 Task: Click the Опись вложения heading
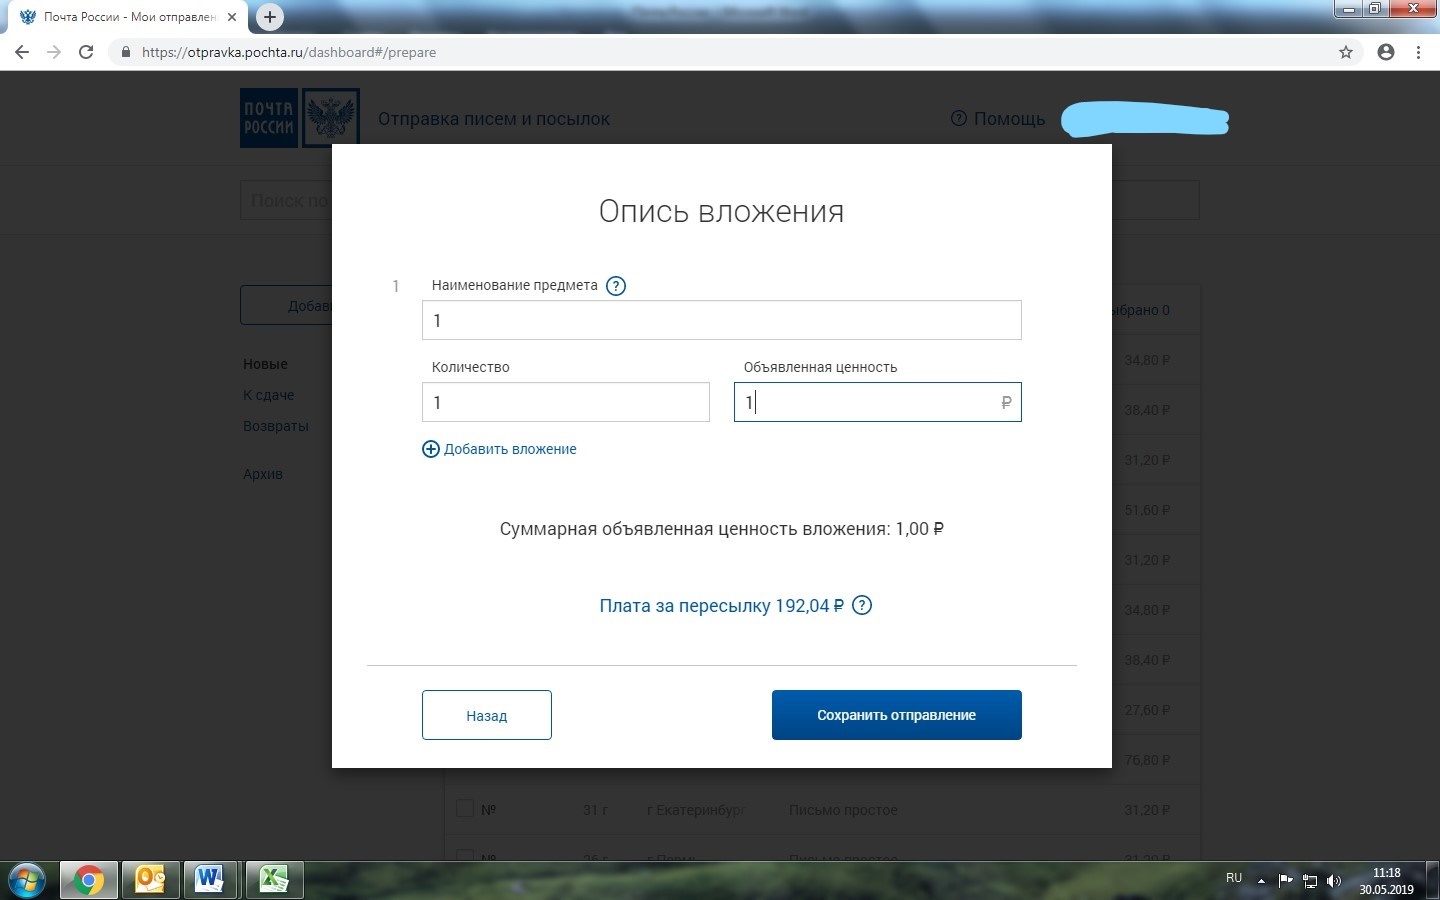point(721,211)
